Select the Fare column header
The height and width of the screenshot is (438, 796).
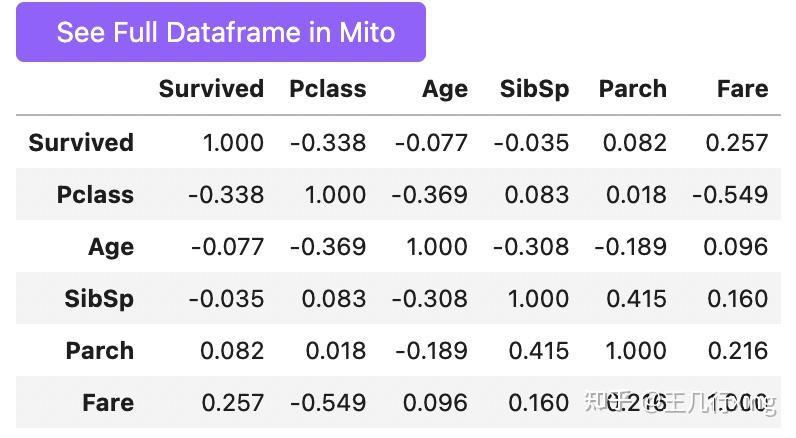[x=742, y=89]
